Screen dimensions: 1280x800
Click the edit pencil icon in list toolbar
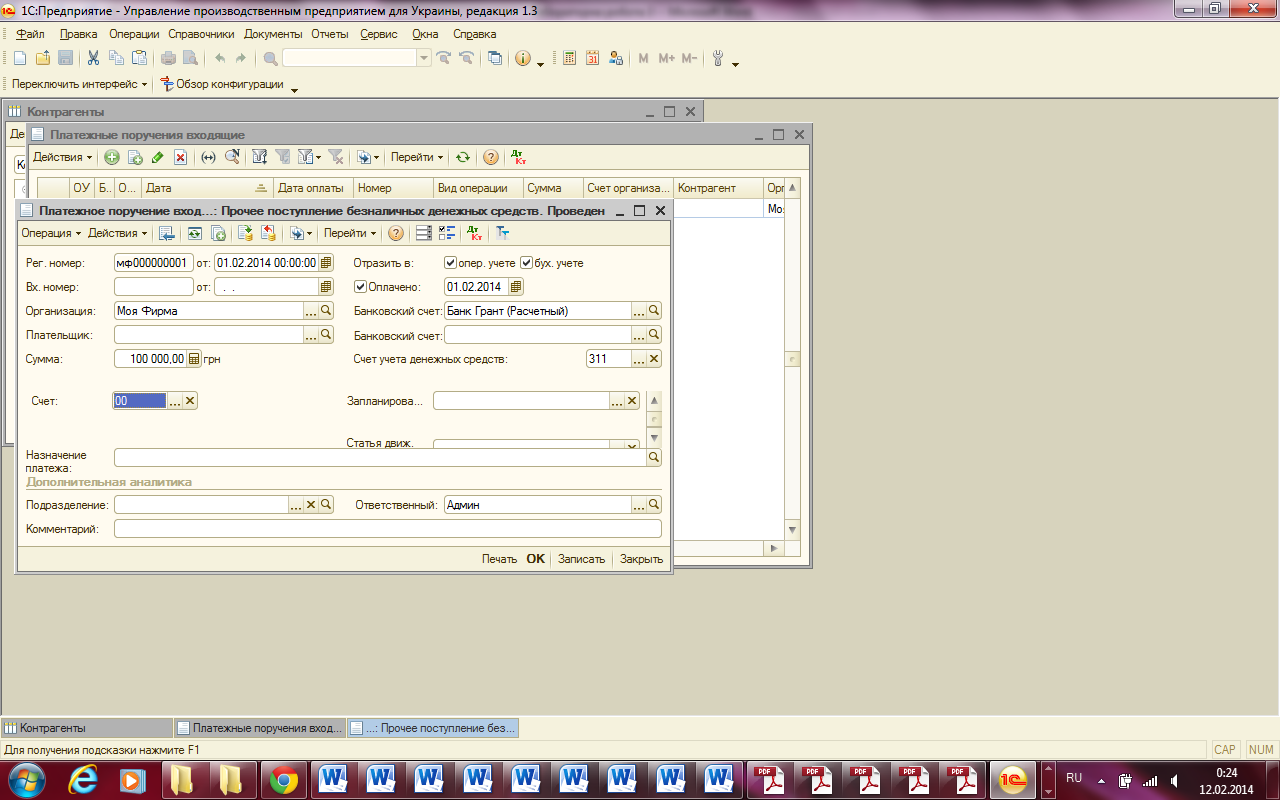pos(157,157)
